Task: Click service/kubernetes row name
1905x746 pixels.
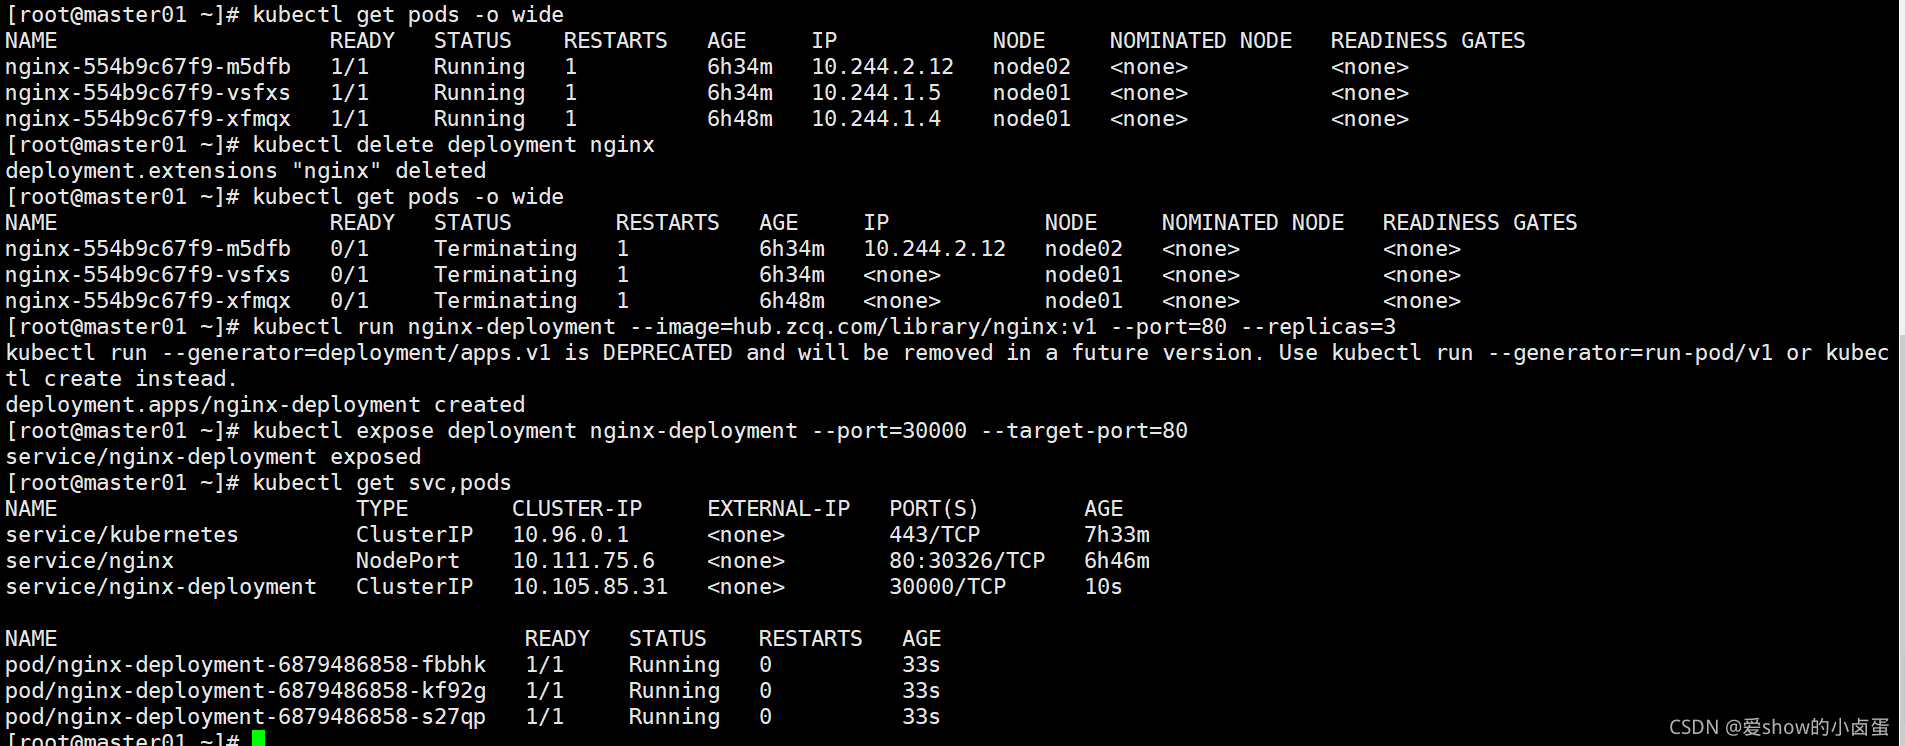Action: point(122,535)
